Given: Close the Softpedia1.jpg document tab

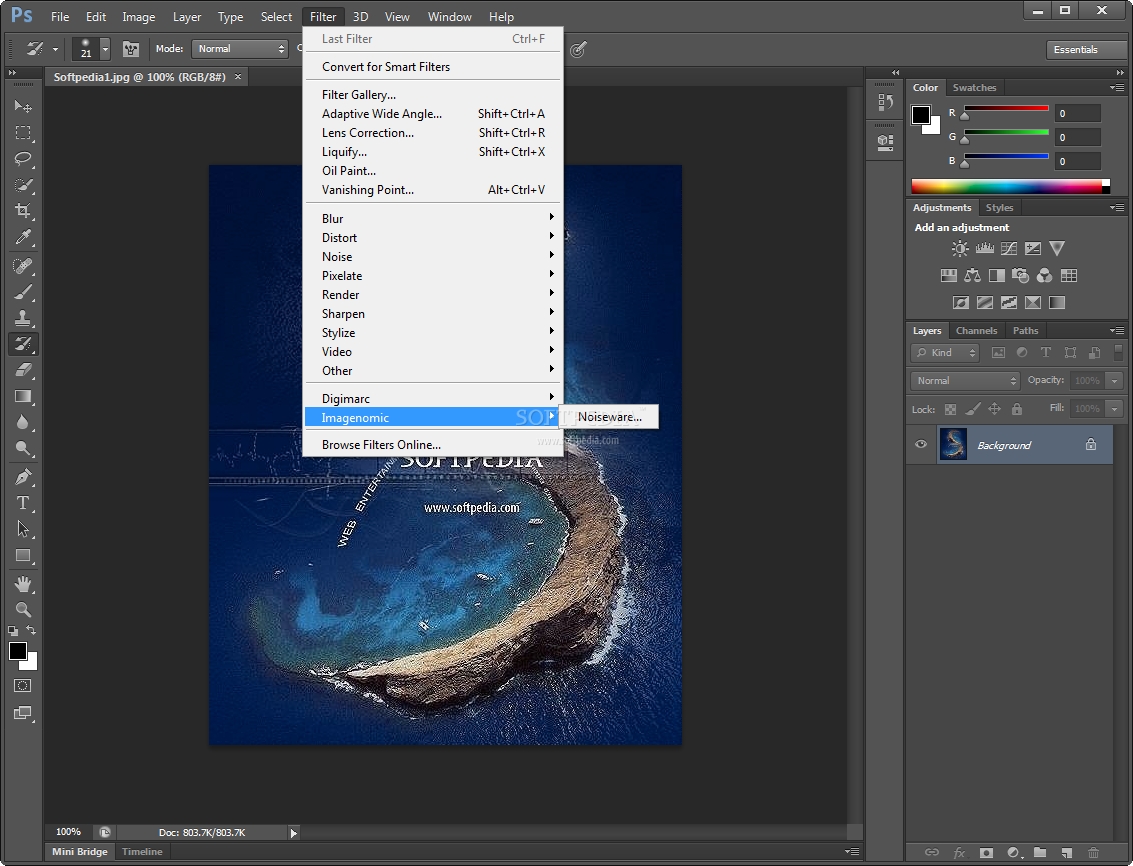Looking at the screenshot, I should (x=238, y=77).
